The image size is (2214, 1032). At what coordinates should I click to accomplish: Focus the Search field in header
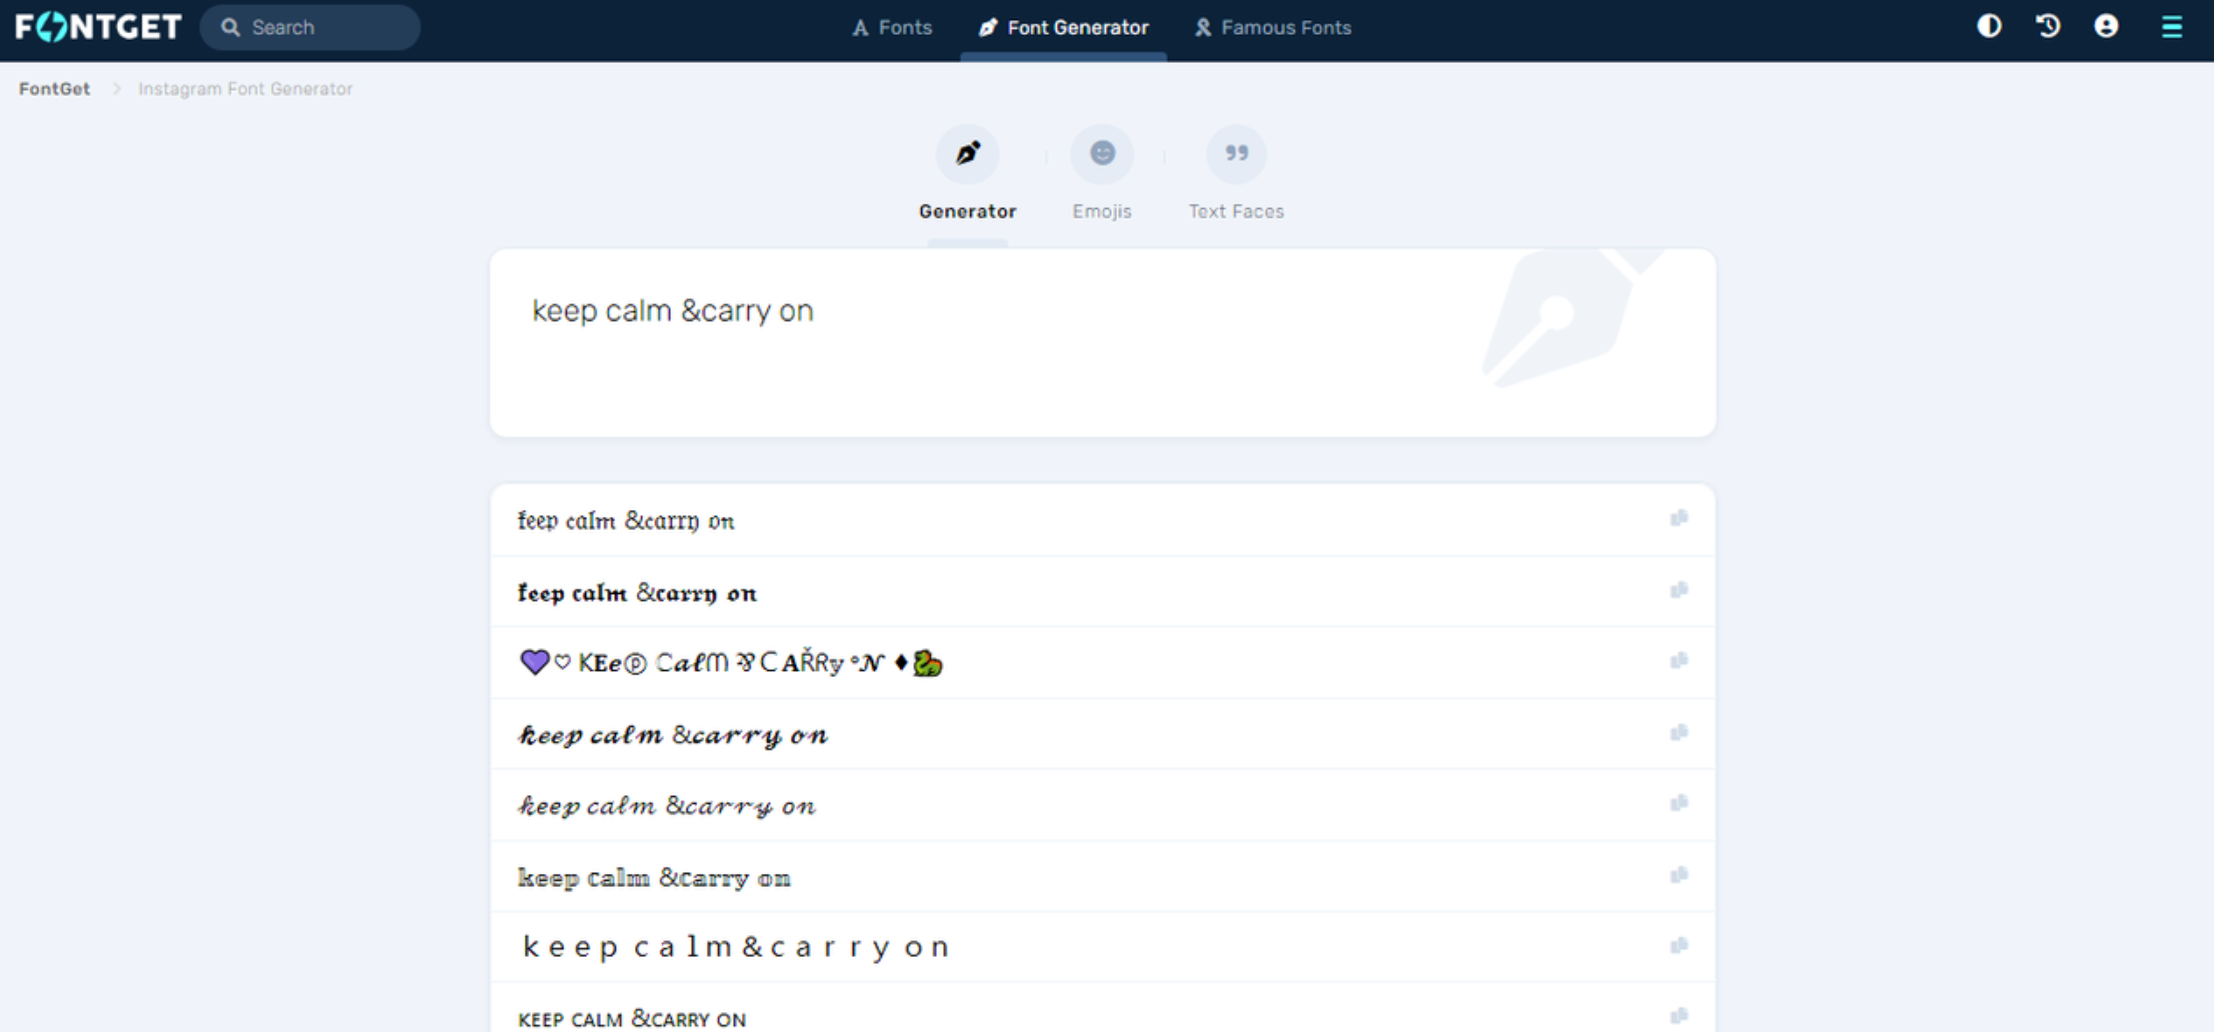point(310,27)
